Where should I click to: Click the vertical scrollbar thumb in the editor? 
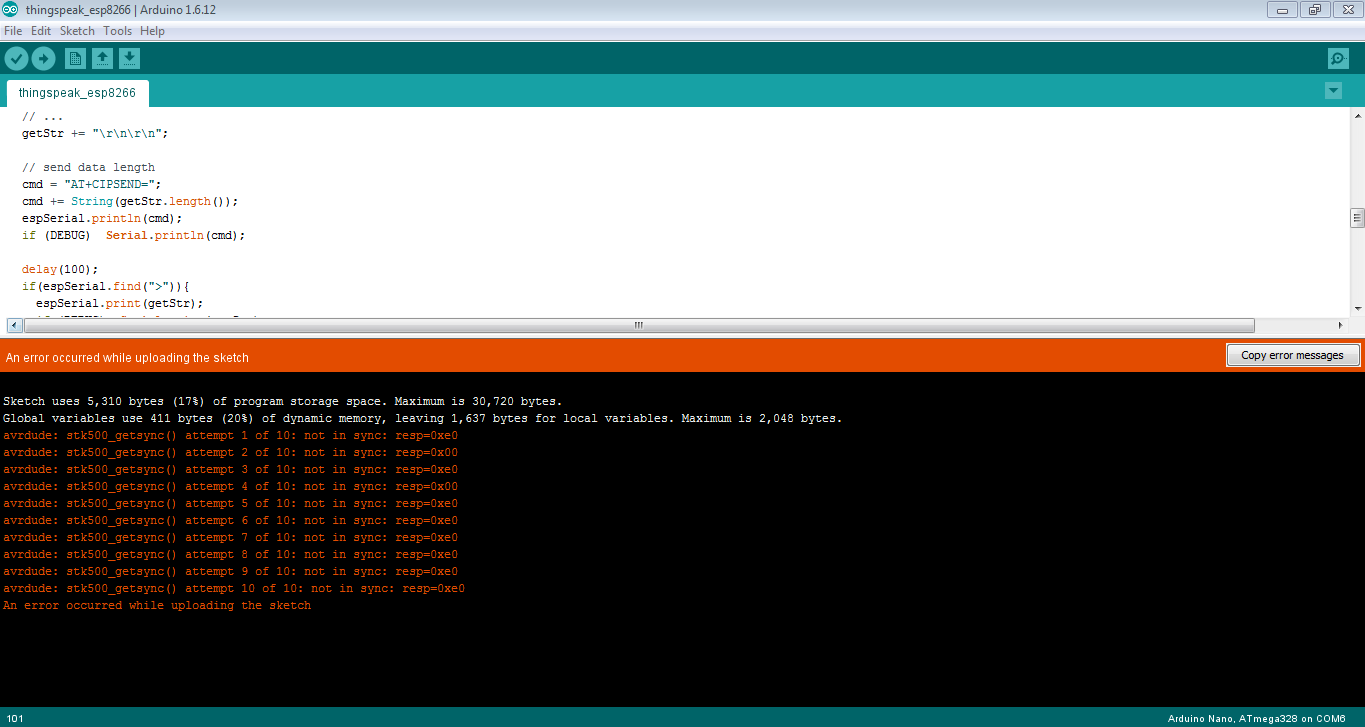click(1357, 218)
